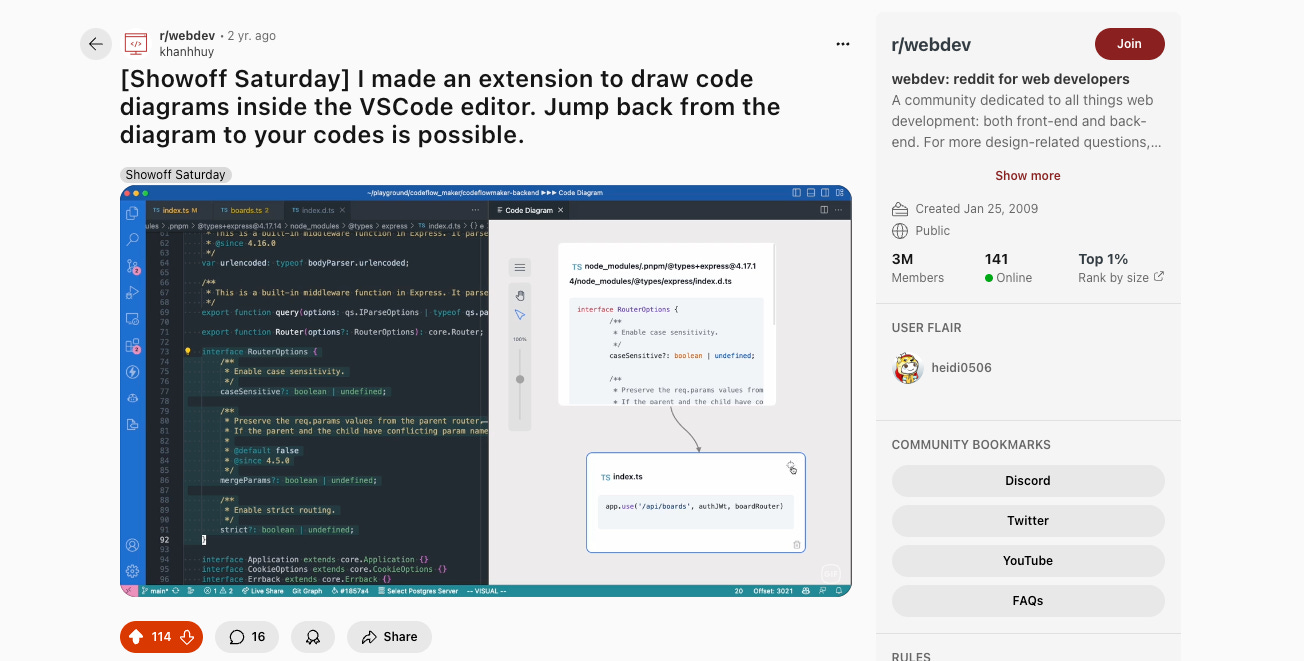Viewport: 1304px width, 661px height.
Task: Open user khanhhuy's profile
Action: click(x=189, y=51)
